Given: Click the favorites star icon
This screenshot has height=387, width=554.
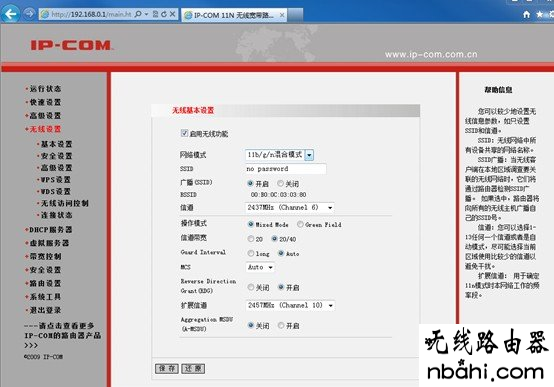Looking at the screenshot, I should [540, 14].
